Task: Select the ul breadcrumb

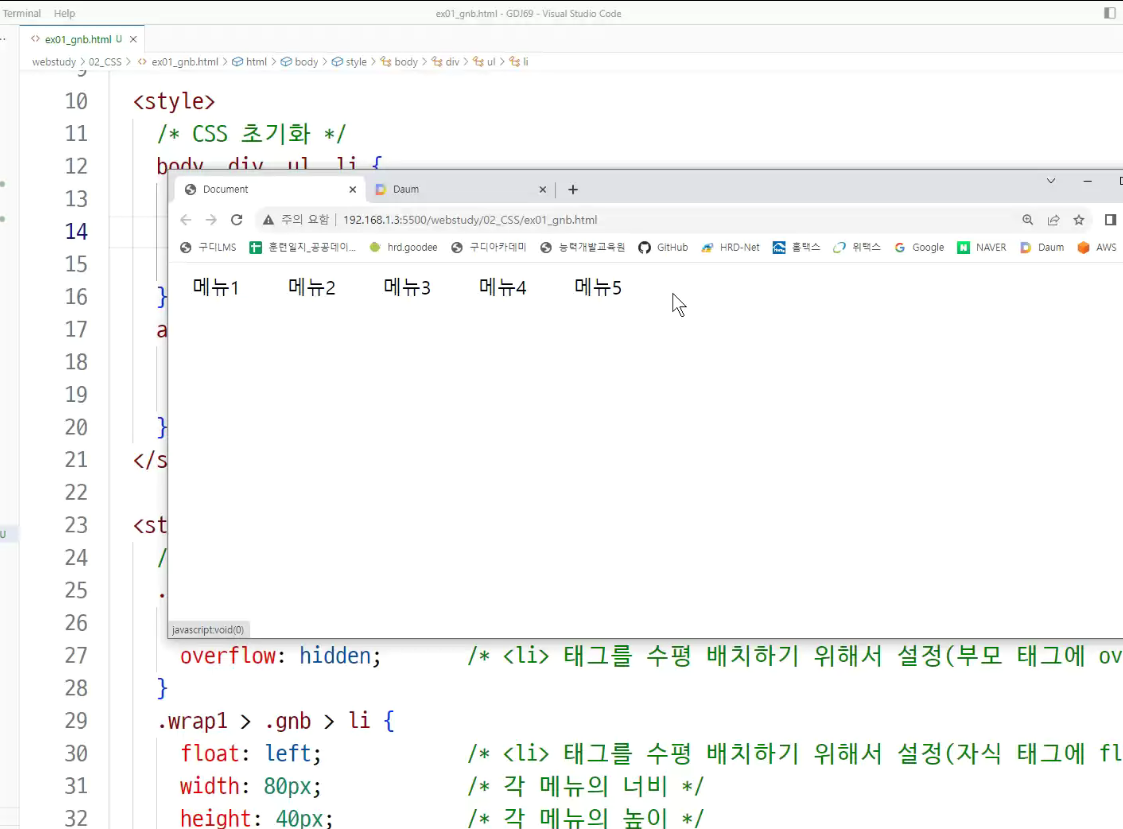Action: (x=484, y=62)
